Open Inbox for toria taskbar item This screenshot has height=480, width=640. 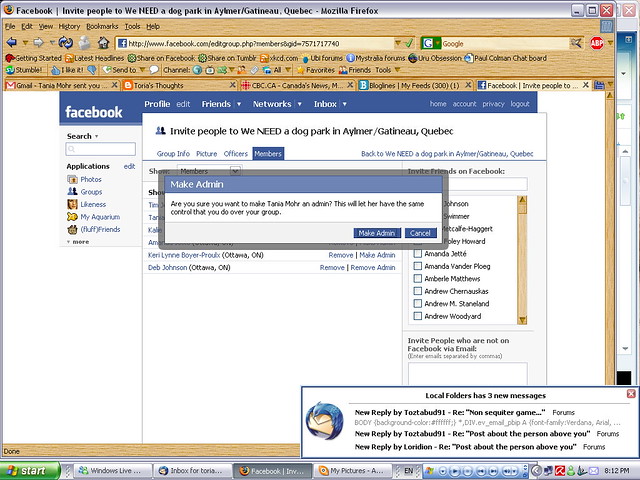[x=192, y=471]
